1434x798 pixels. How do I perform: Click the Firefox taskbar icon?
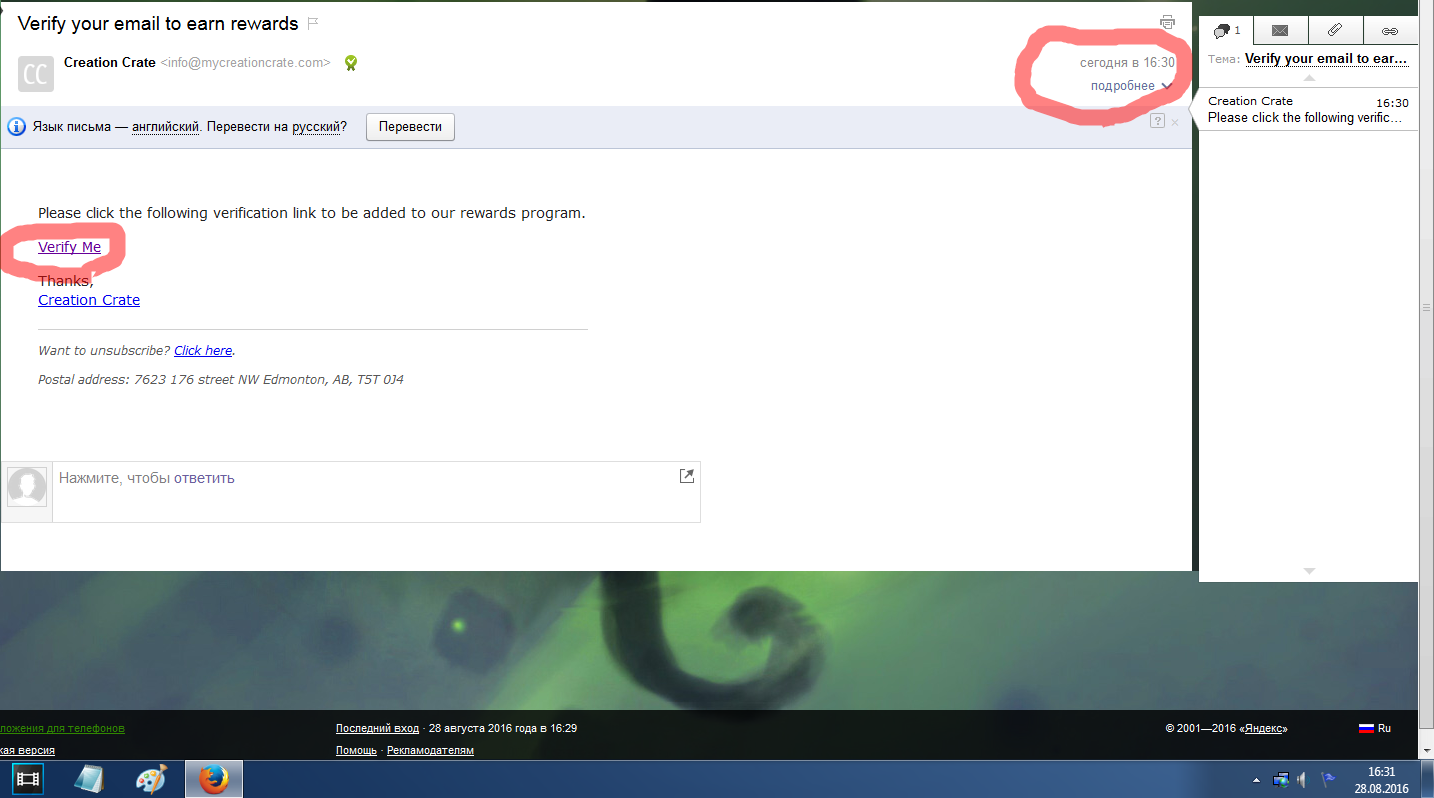tap(214, 779)
